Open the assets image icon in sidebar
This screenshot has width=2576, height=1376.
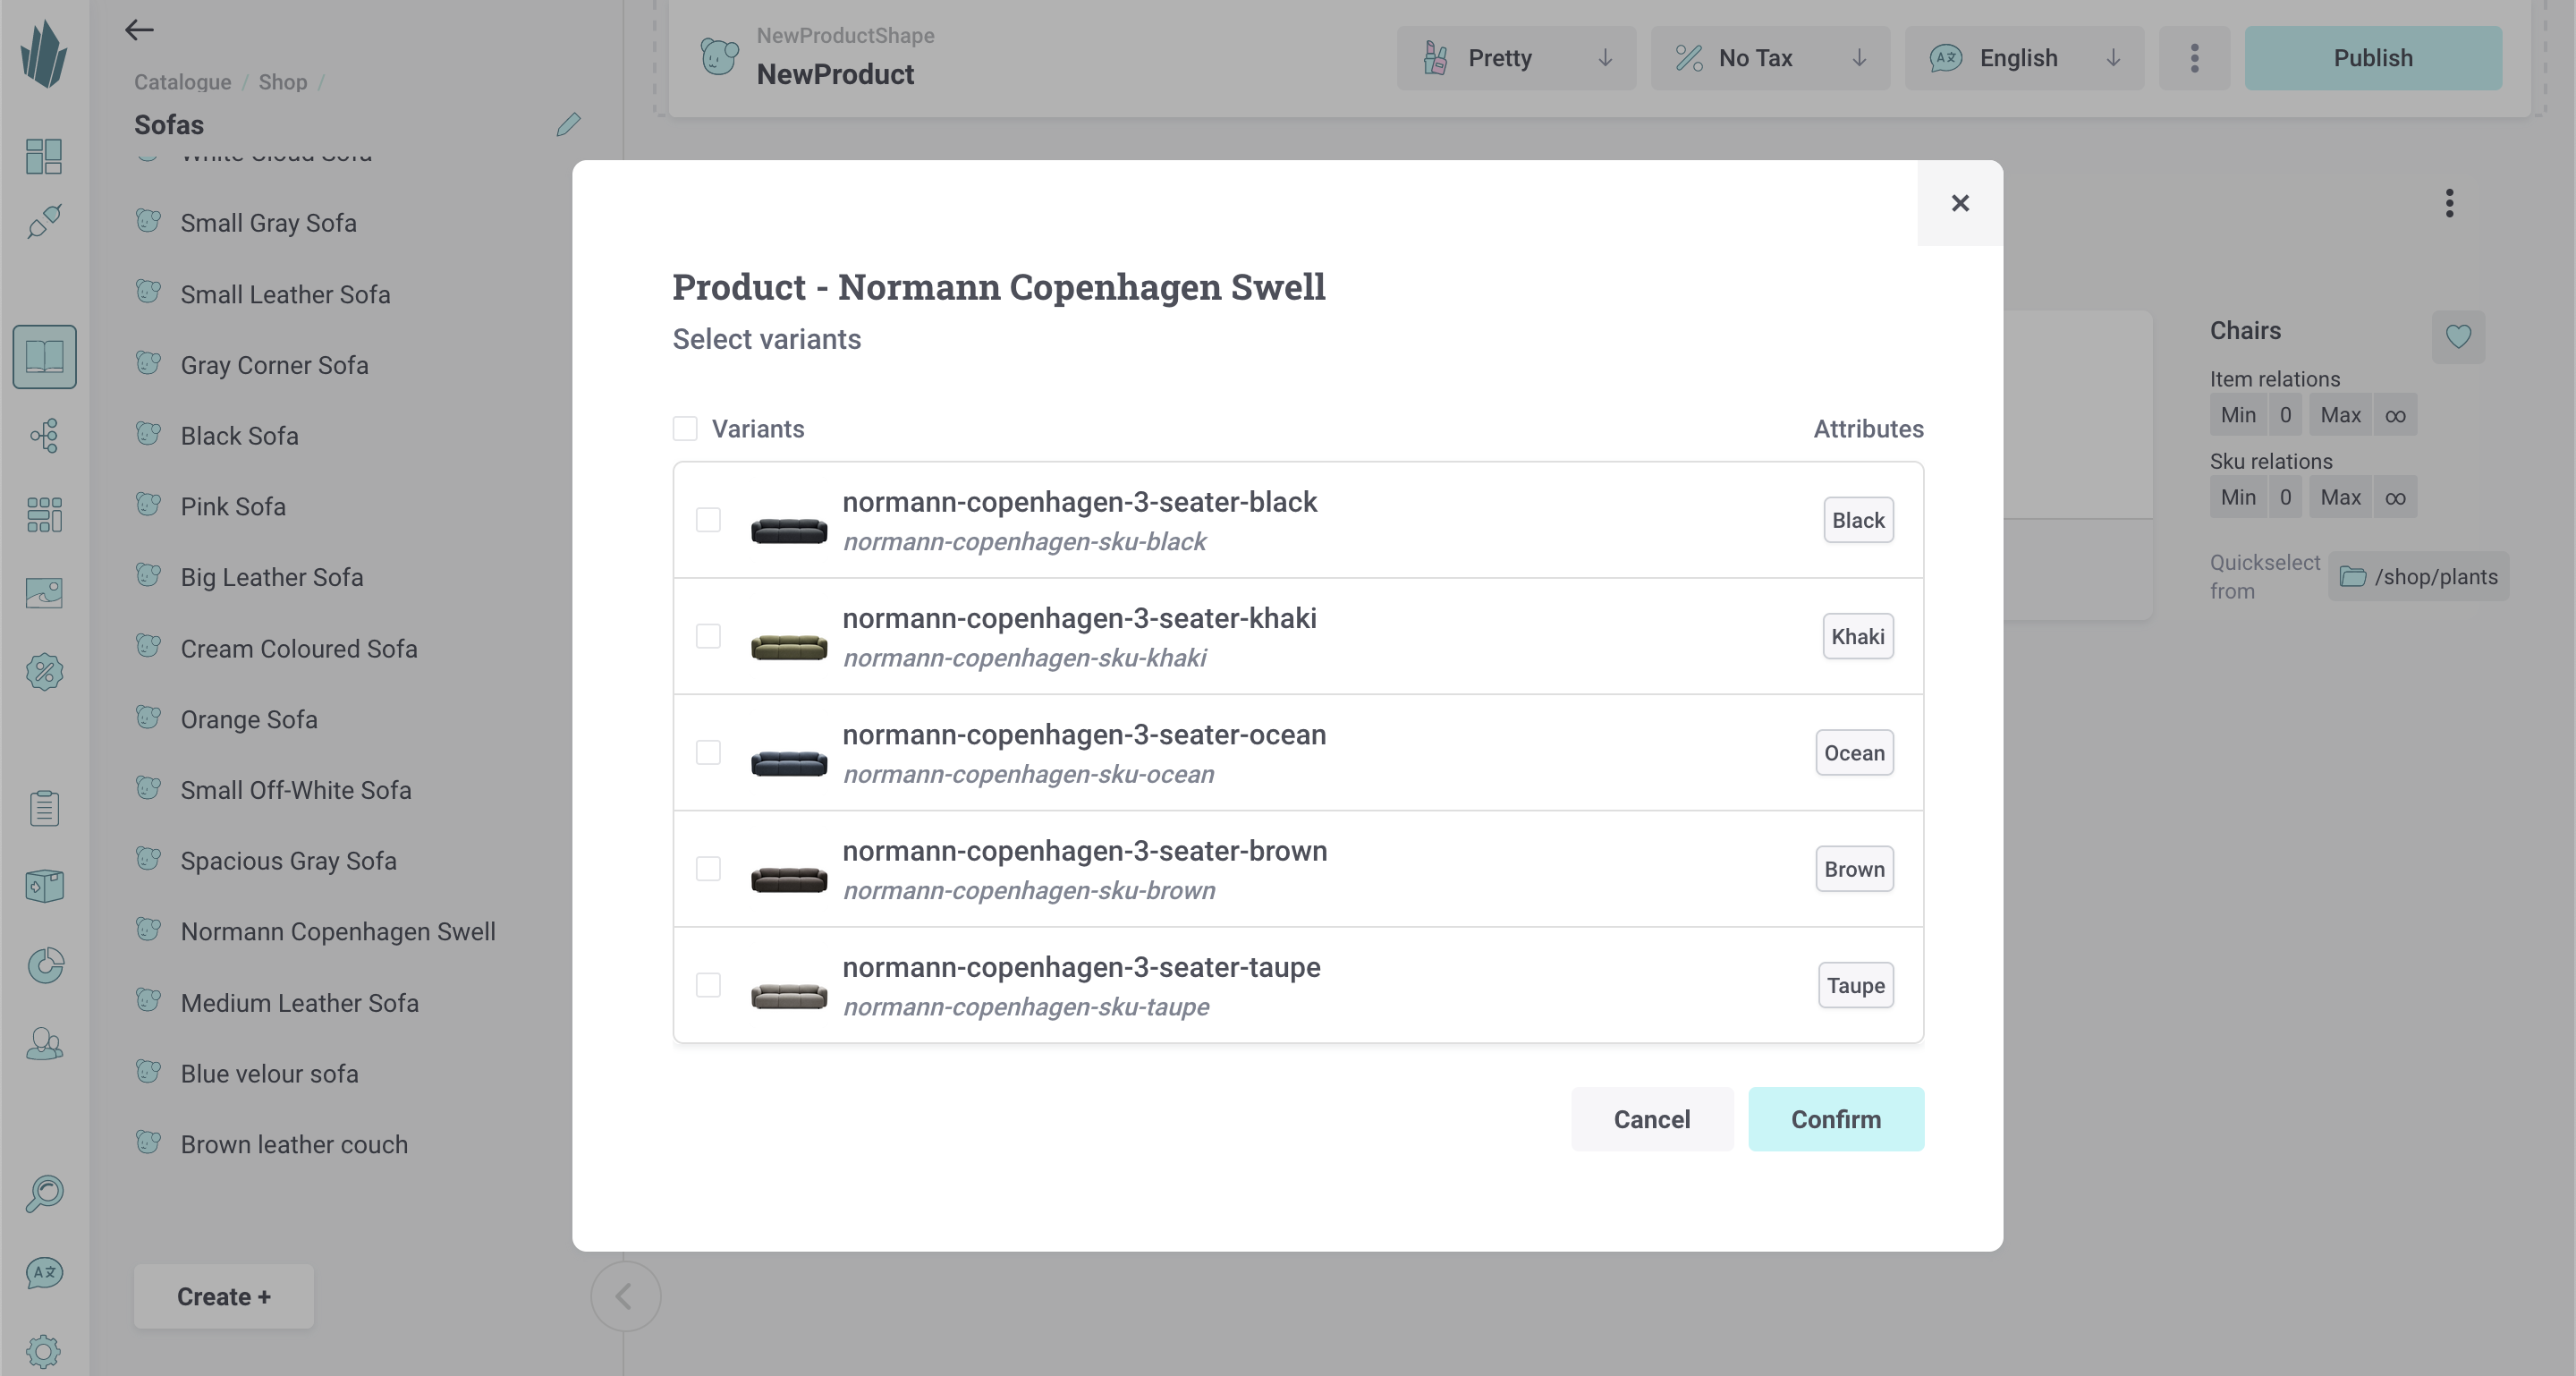tap(44, 593)
